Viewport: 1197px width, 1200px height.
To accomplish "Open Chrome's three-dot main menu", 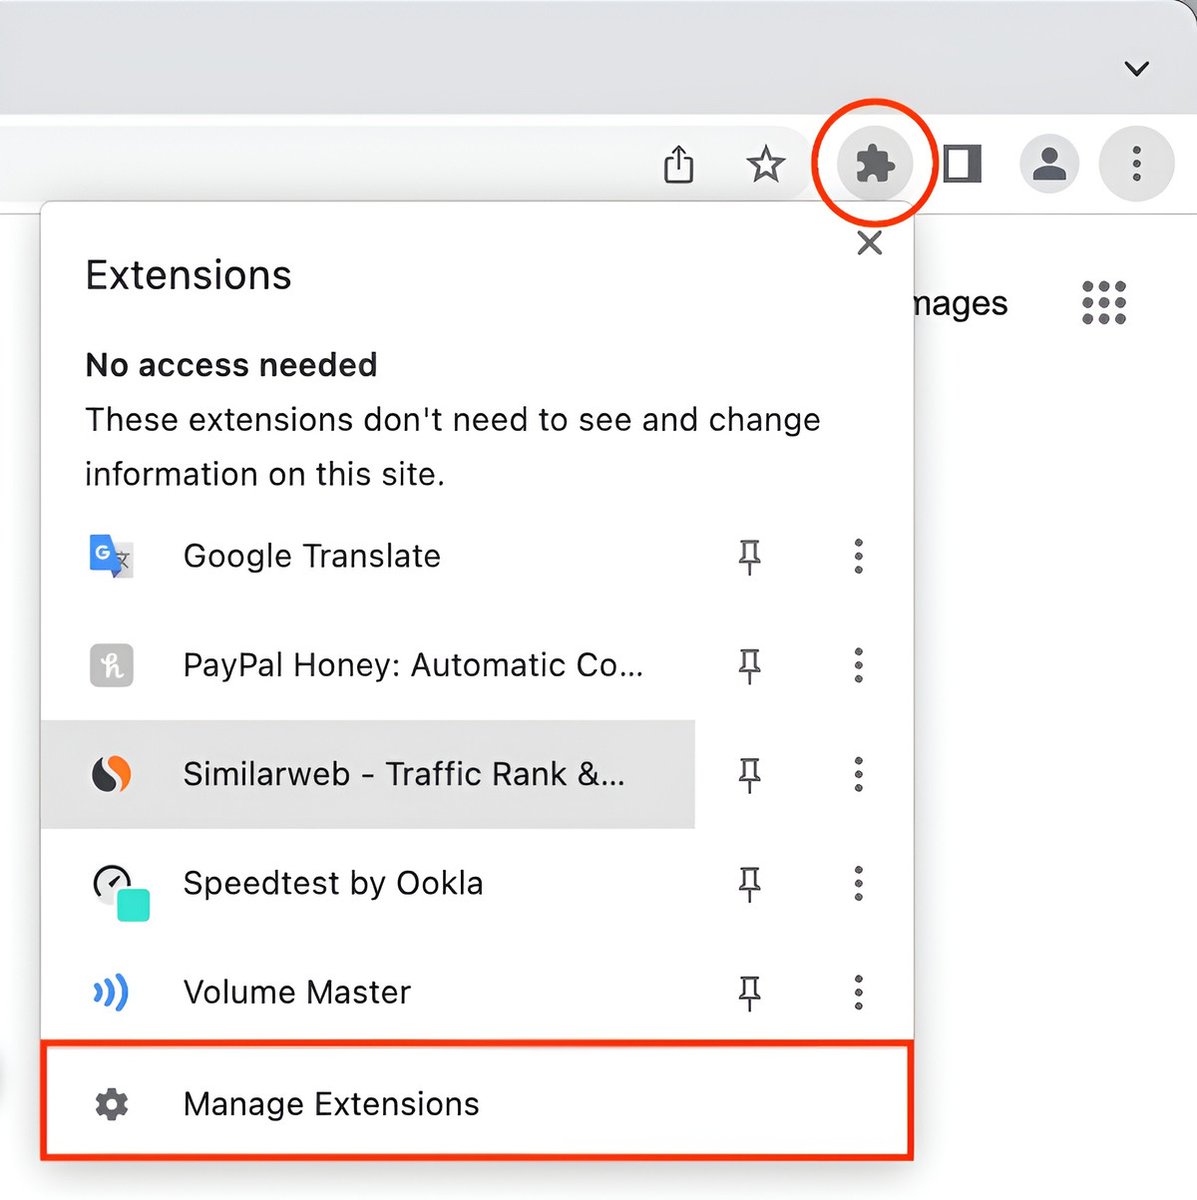I will [x=1136, y=163].
